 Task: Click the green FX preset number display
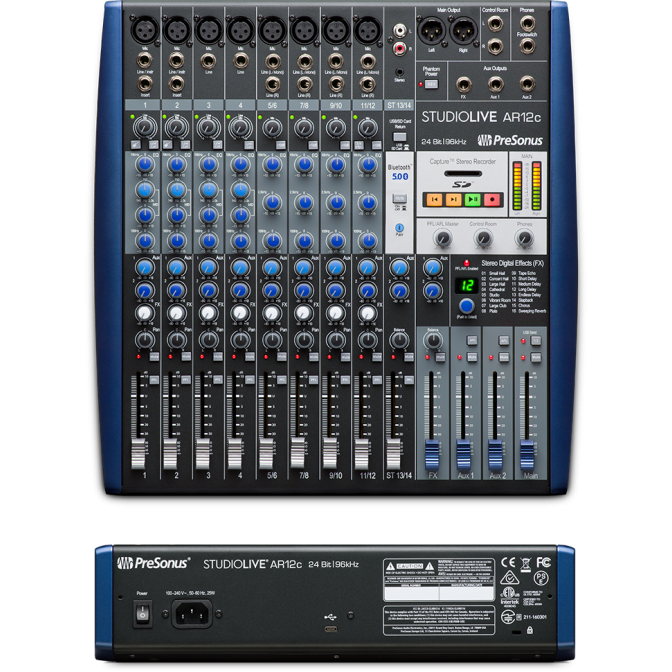[466, 285]
